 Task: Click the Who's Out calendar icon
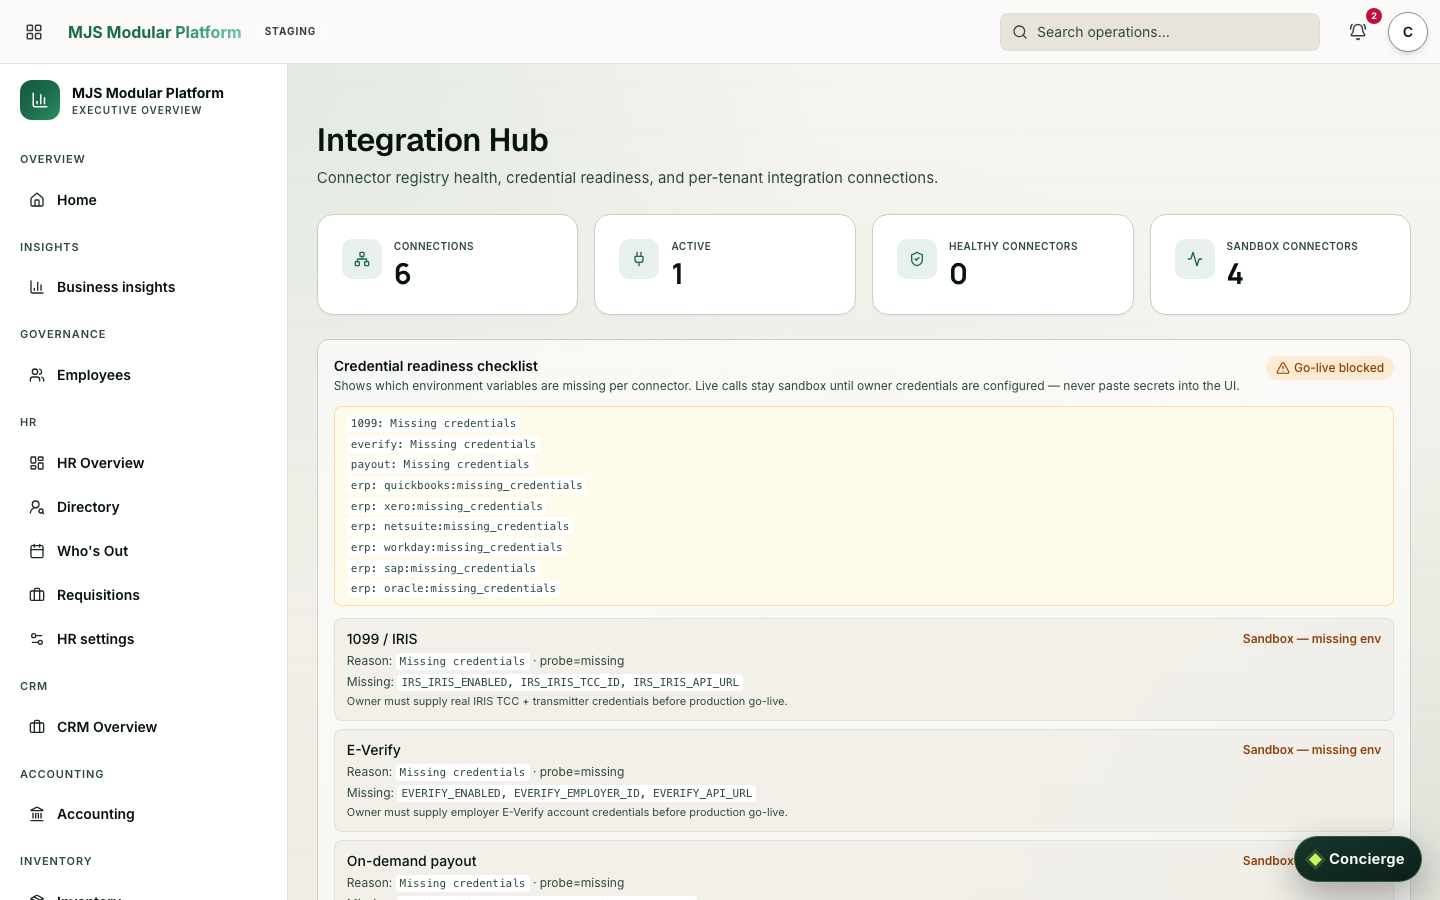point(37,551)
